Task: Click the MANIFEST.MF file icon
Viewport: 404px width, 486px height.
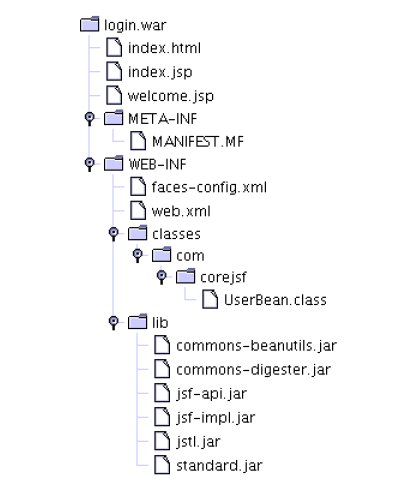Action: (x=138, y=141)
